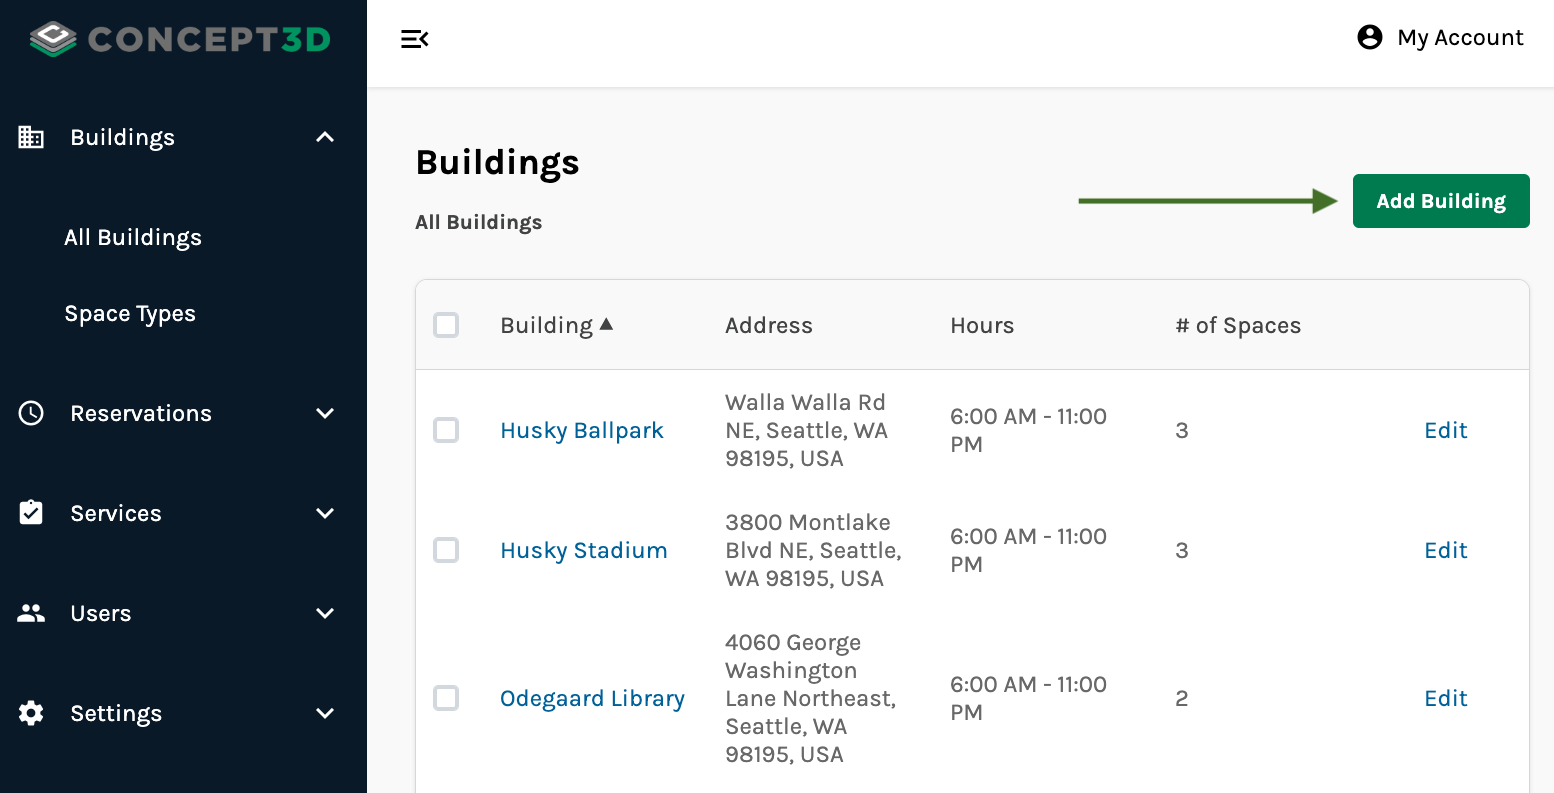Click the Buildings icon in the sidebar
This screenshot has height=793, width=1554.
coord(31,137)
